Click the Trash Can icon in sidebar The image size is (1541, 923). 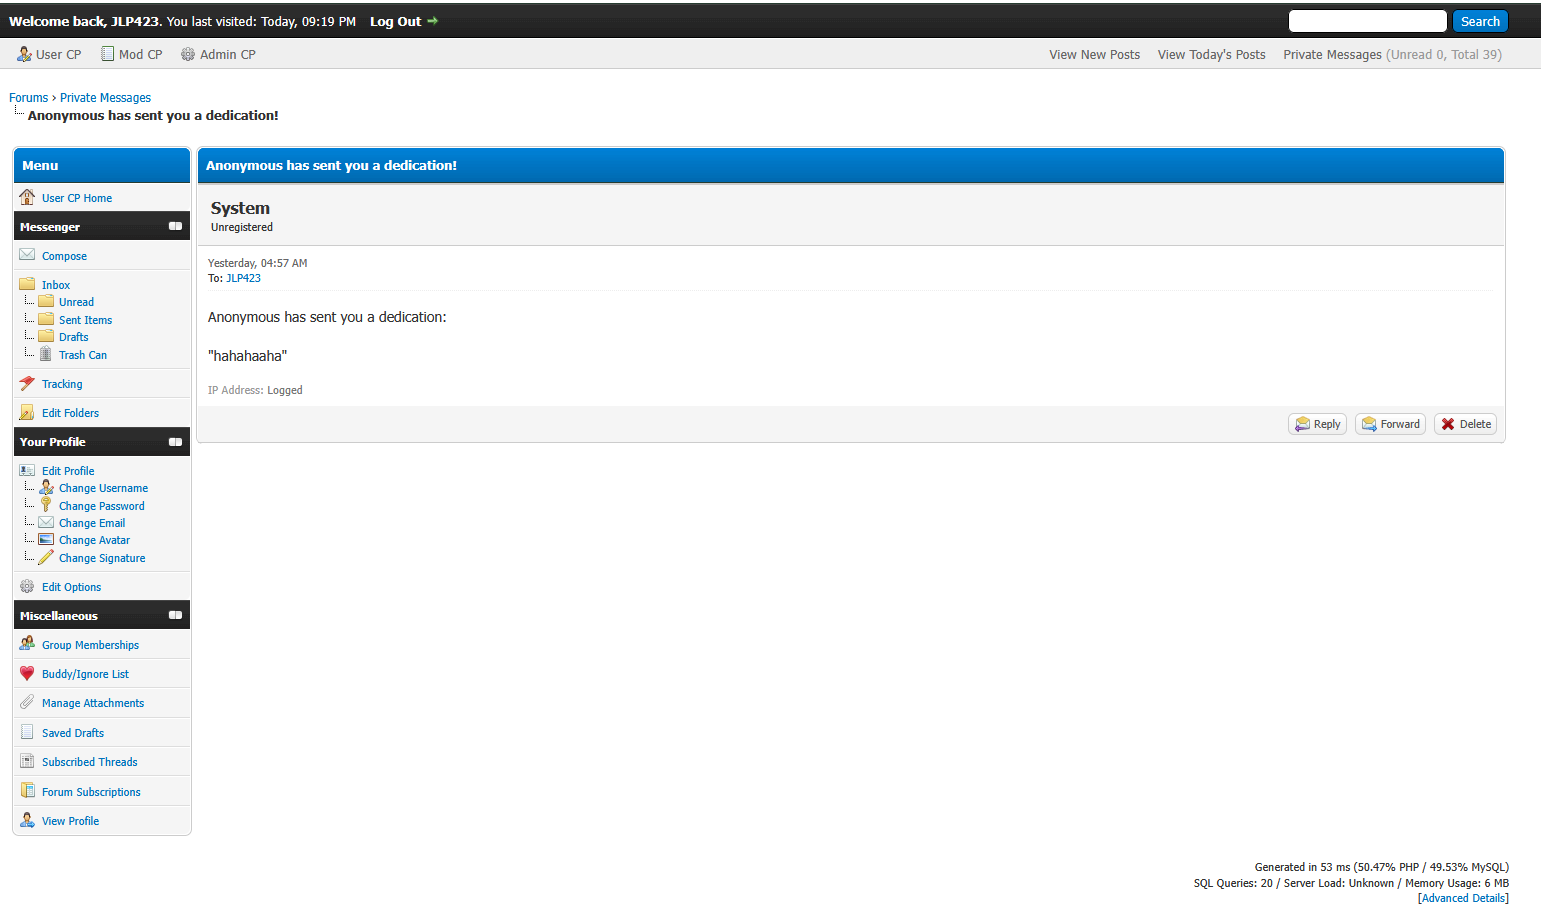[45, 354]
